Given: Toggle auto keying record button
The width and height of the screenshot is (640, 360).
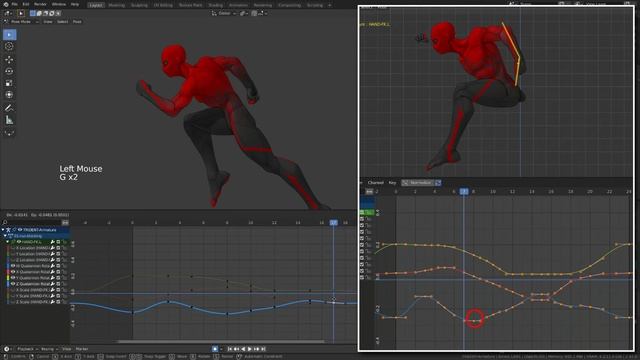Looking at the screenshot, I should tap(215, 349).
